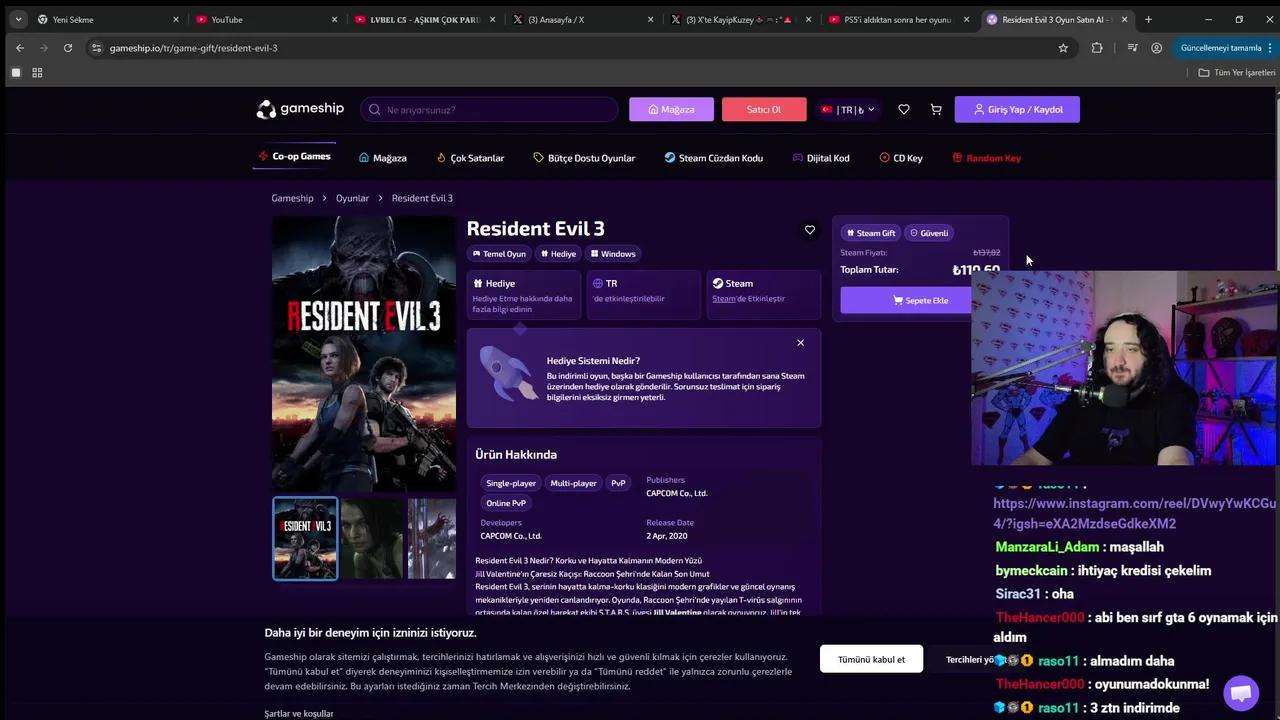Open the browser extensions puzzle icon
The height and width of the screenshot is (720, 1280).
click(1097, 47)
